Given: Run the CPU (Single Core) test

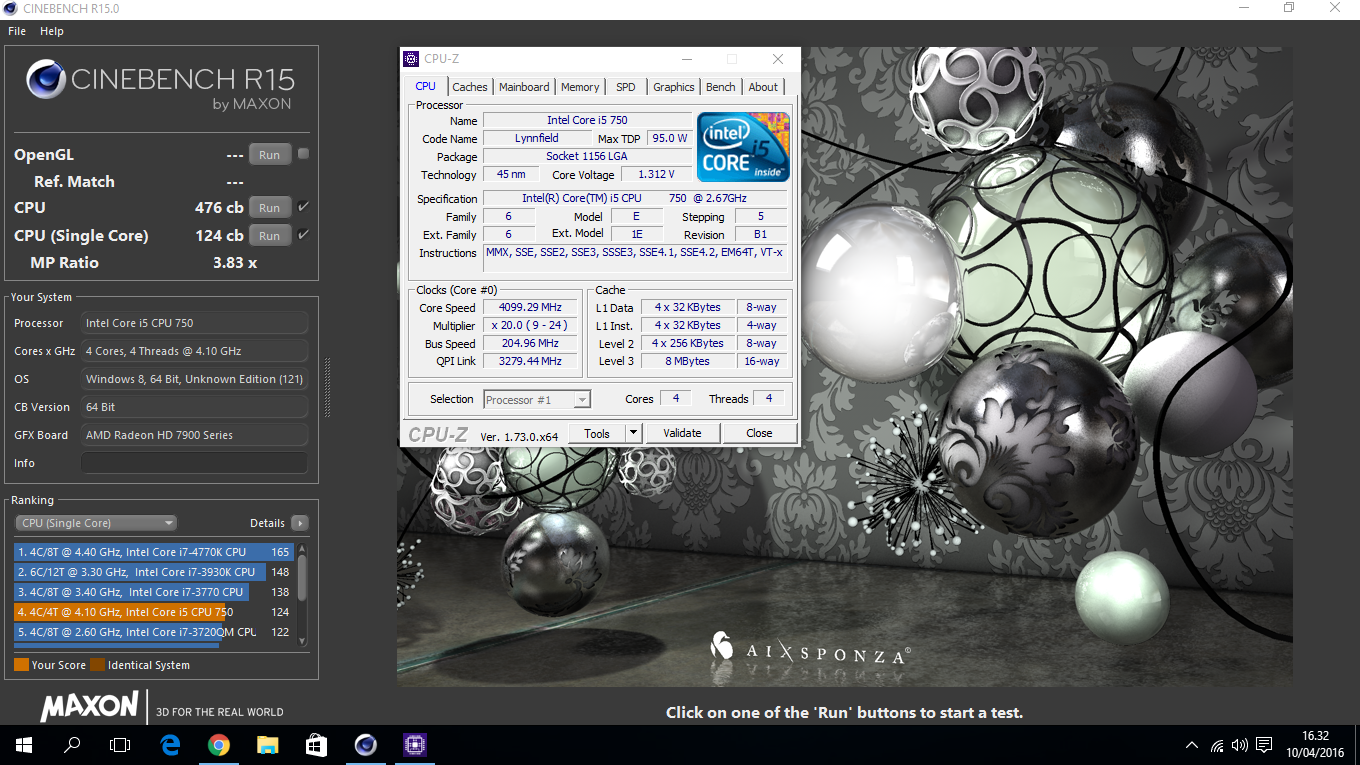Looking at the screenshot, I should [x=270, y=236].
